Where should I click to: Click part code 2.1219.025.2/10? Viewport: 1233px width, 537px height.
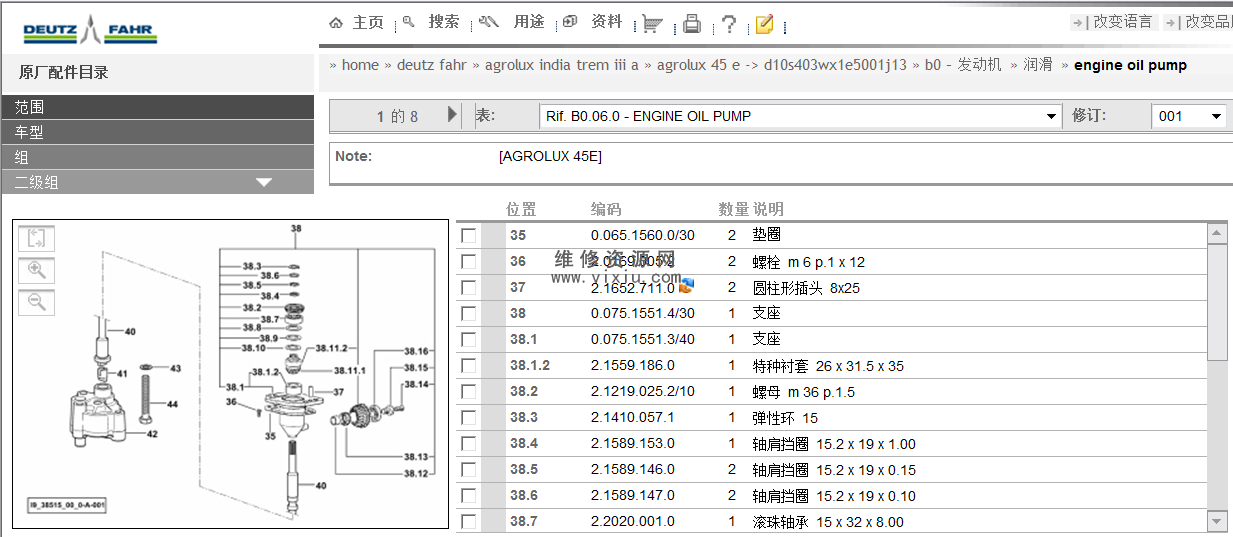click(642, 391)
